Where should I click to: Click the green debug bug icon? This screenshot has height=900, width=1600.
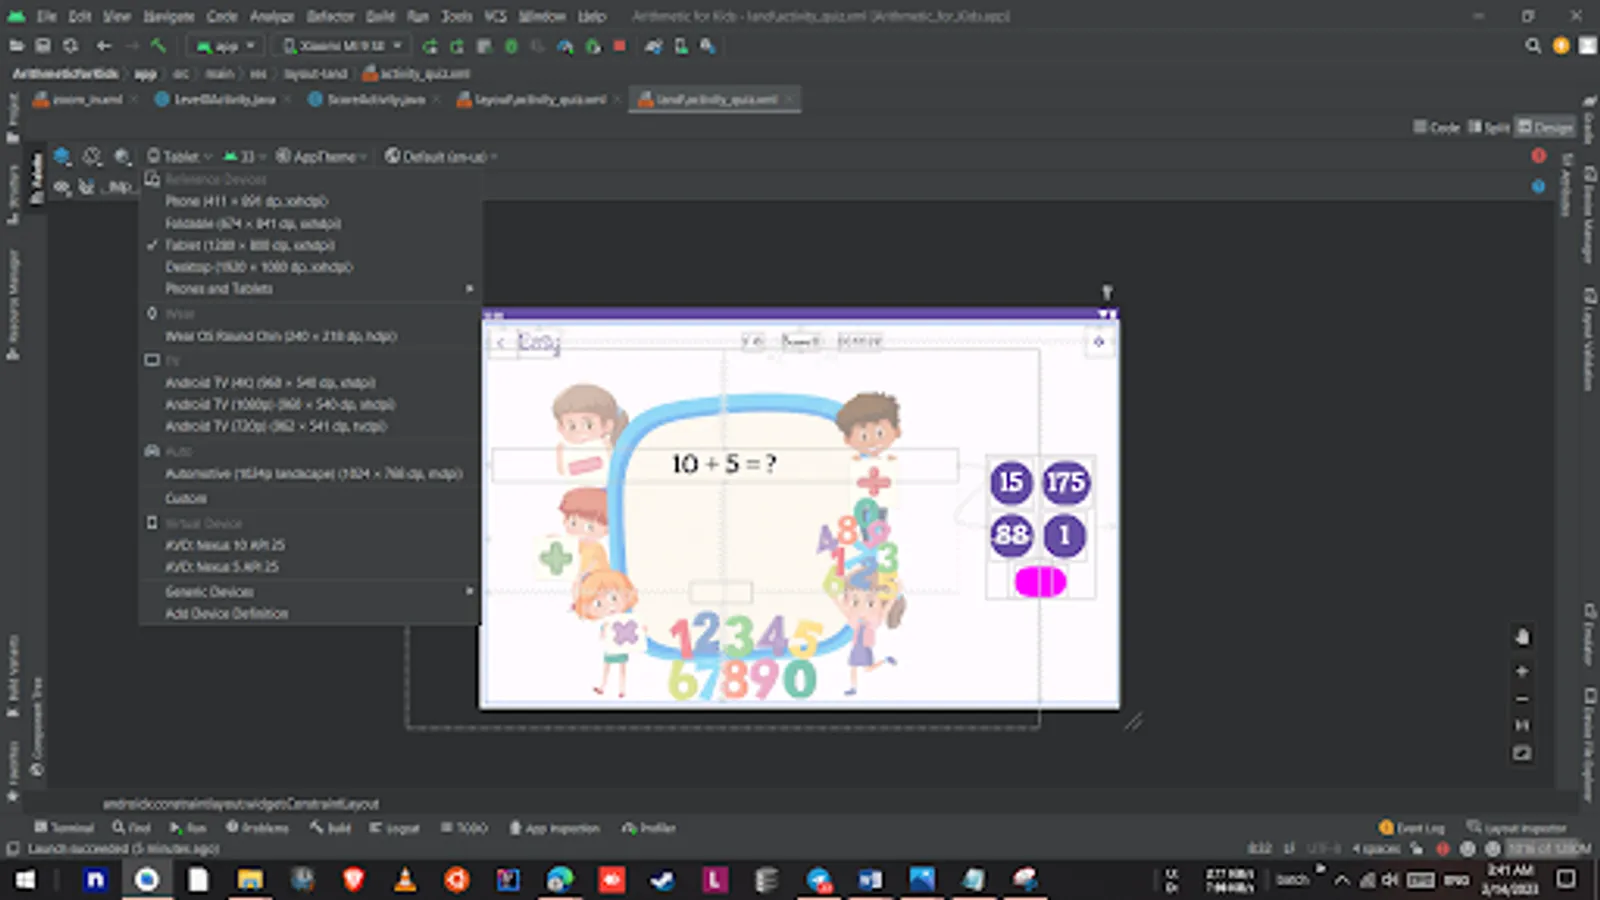(511, 46)
